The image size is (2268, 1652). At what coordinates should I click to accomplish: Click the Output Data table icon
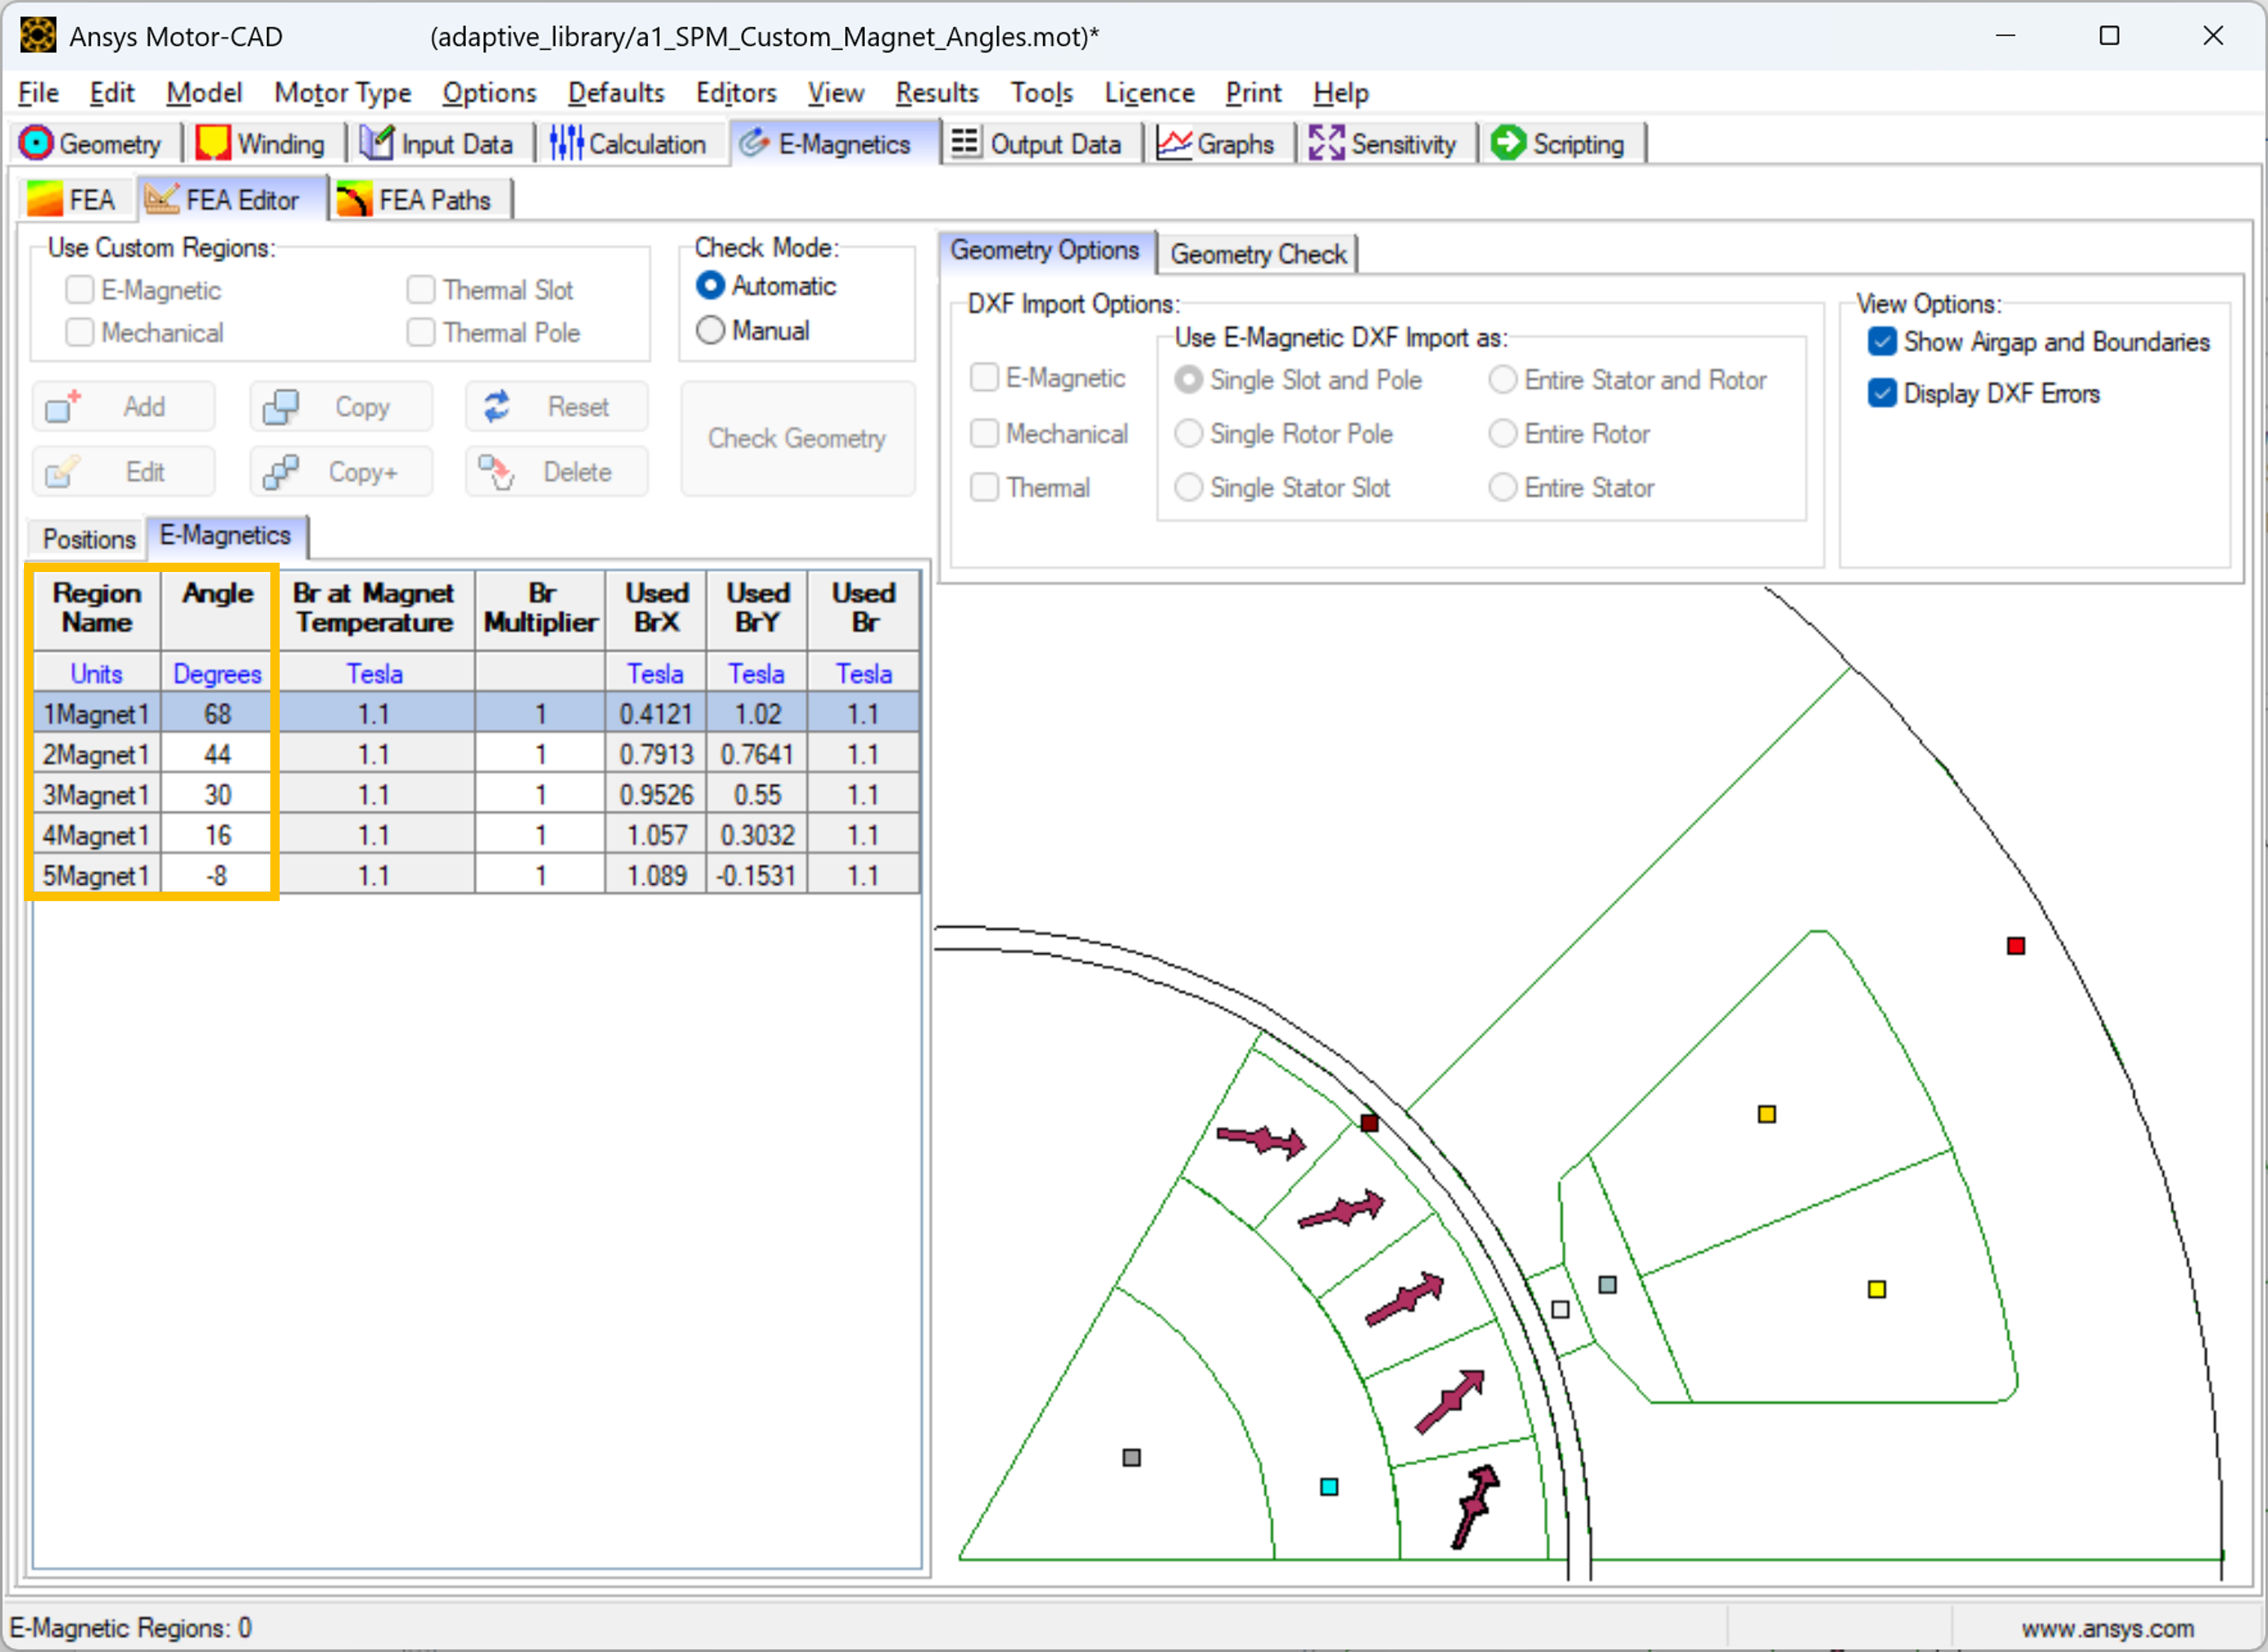click(x=965, y=143)
